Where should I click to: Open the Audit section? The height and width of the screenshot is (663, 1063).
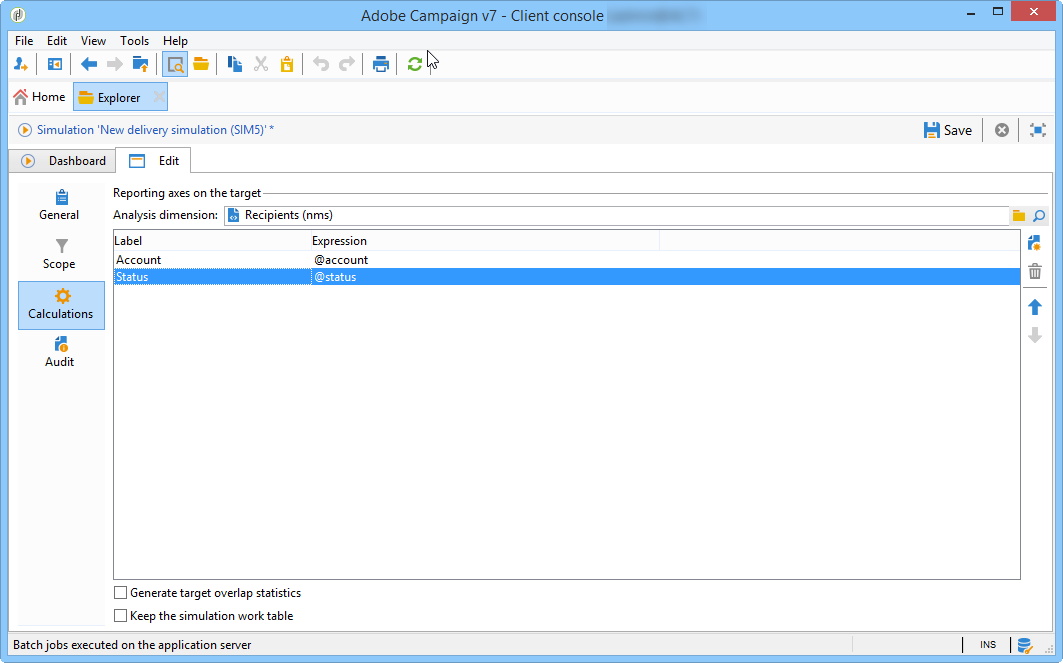point(59,353)
